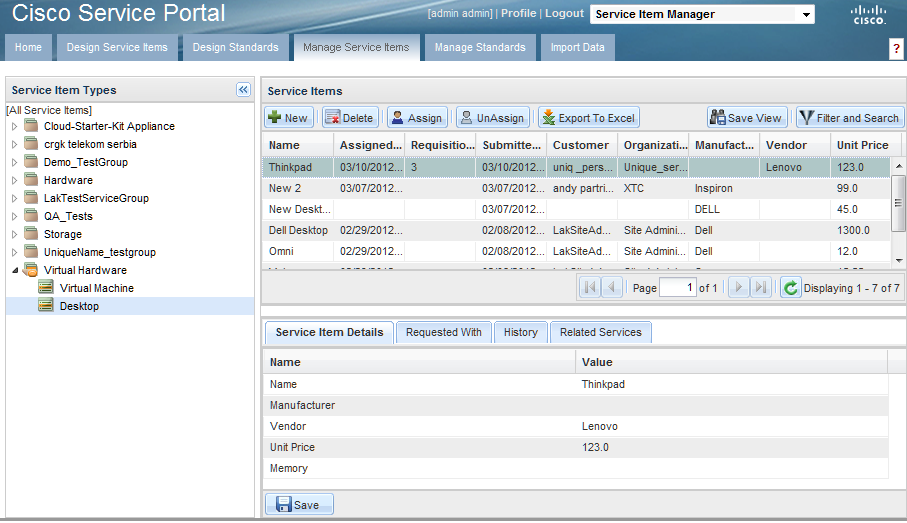Open the help question mark icon

895,50
